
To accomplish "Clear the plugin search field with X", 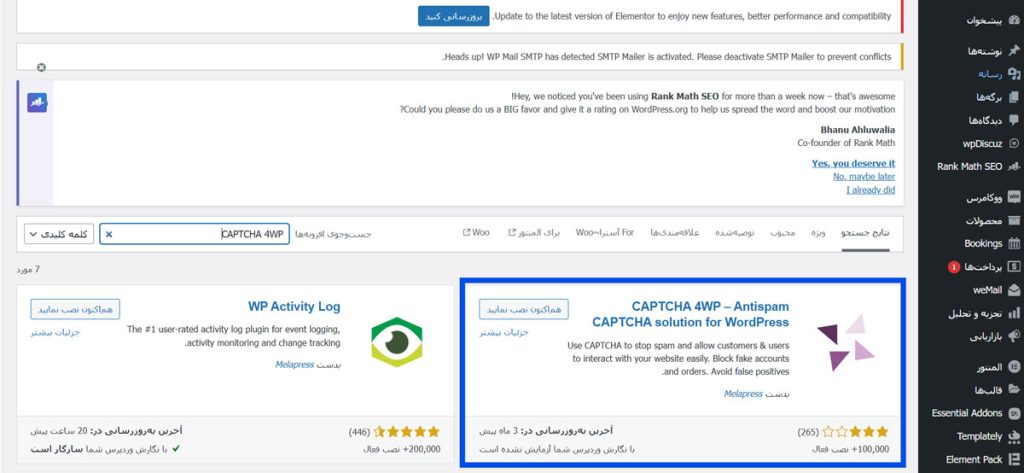I will [x=109, y=234].
